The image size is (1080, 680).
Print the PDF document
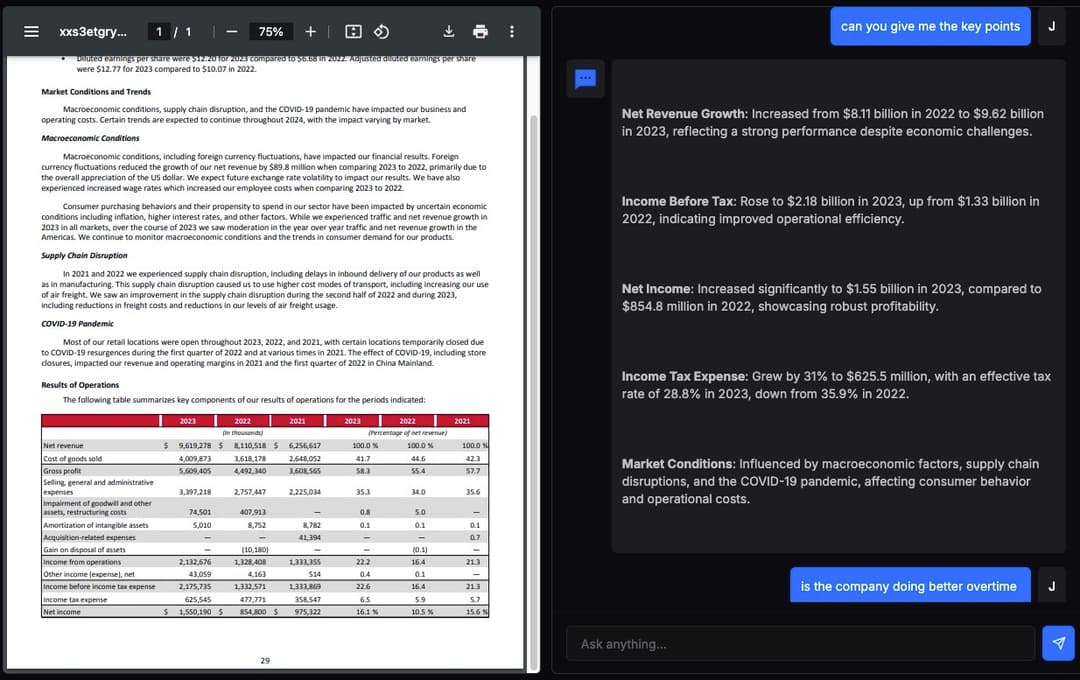tap(480, 31)
